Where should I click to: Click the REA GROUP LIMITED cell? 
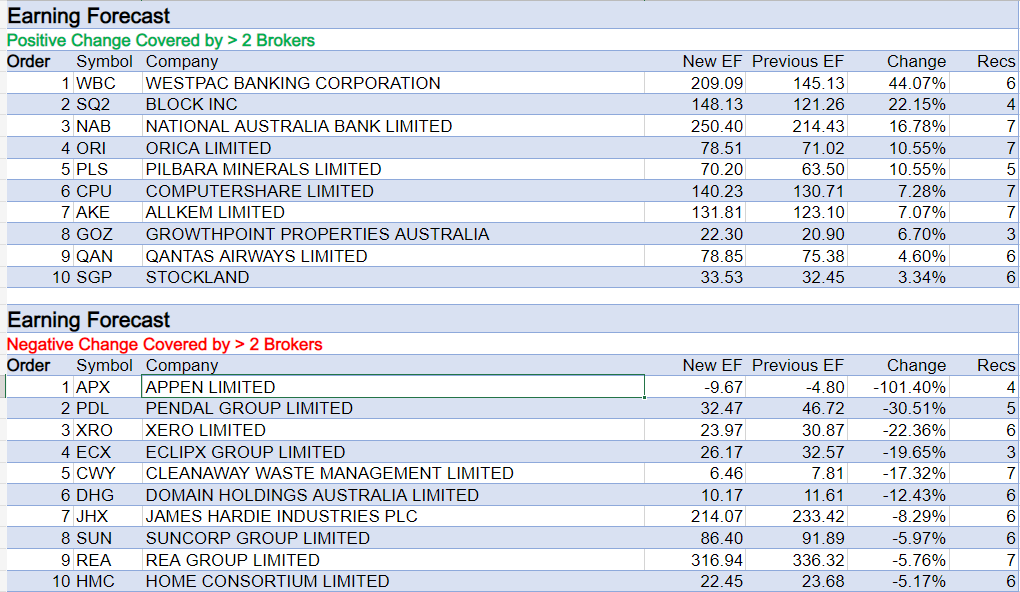click(233, 560)
